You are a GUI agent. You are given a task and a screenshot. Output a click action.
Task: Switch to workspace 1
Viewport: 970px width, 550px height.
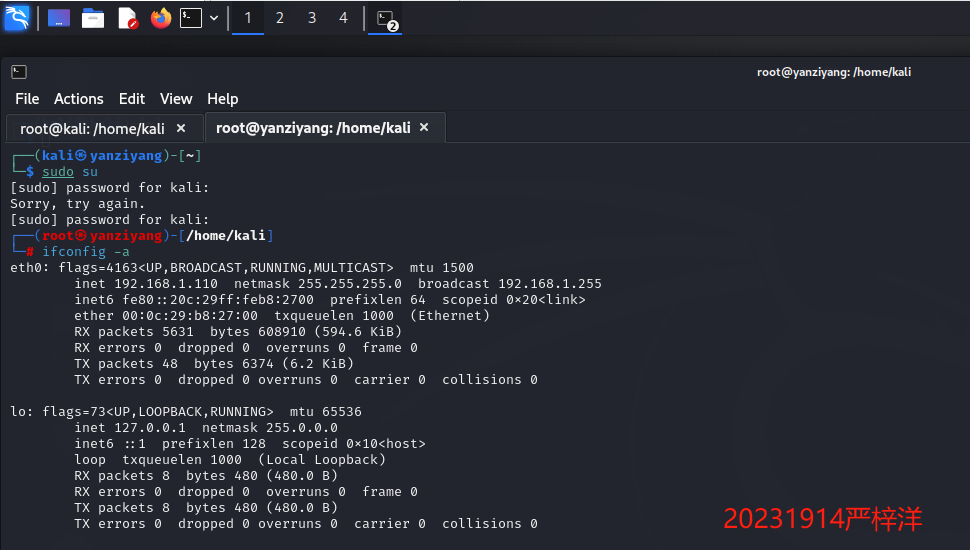(248, 18)
